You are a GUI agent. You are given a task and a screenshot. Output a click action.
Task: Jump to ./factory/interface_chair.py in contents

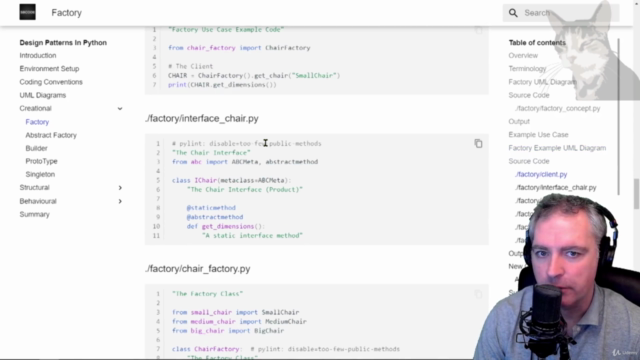[556, 187]
